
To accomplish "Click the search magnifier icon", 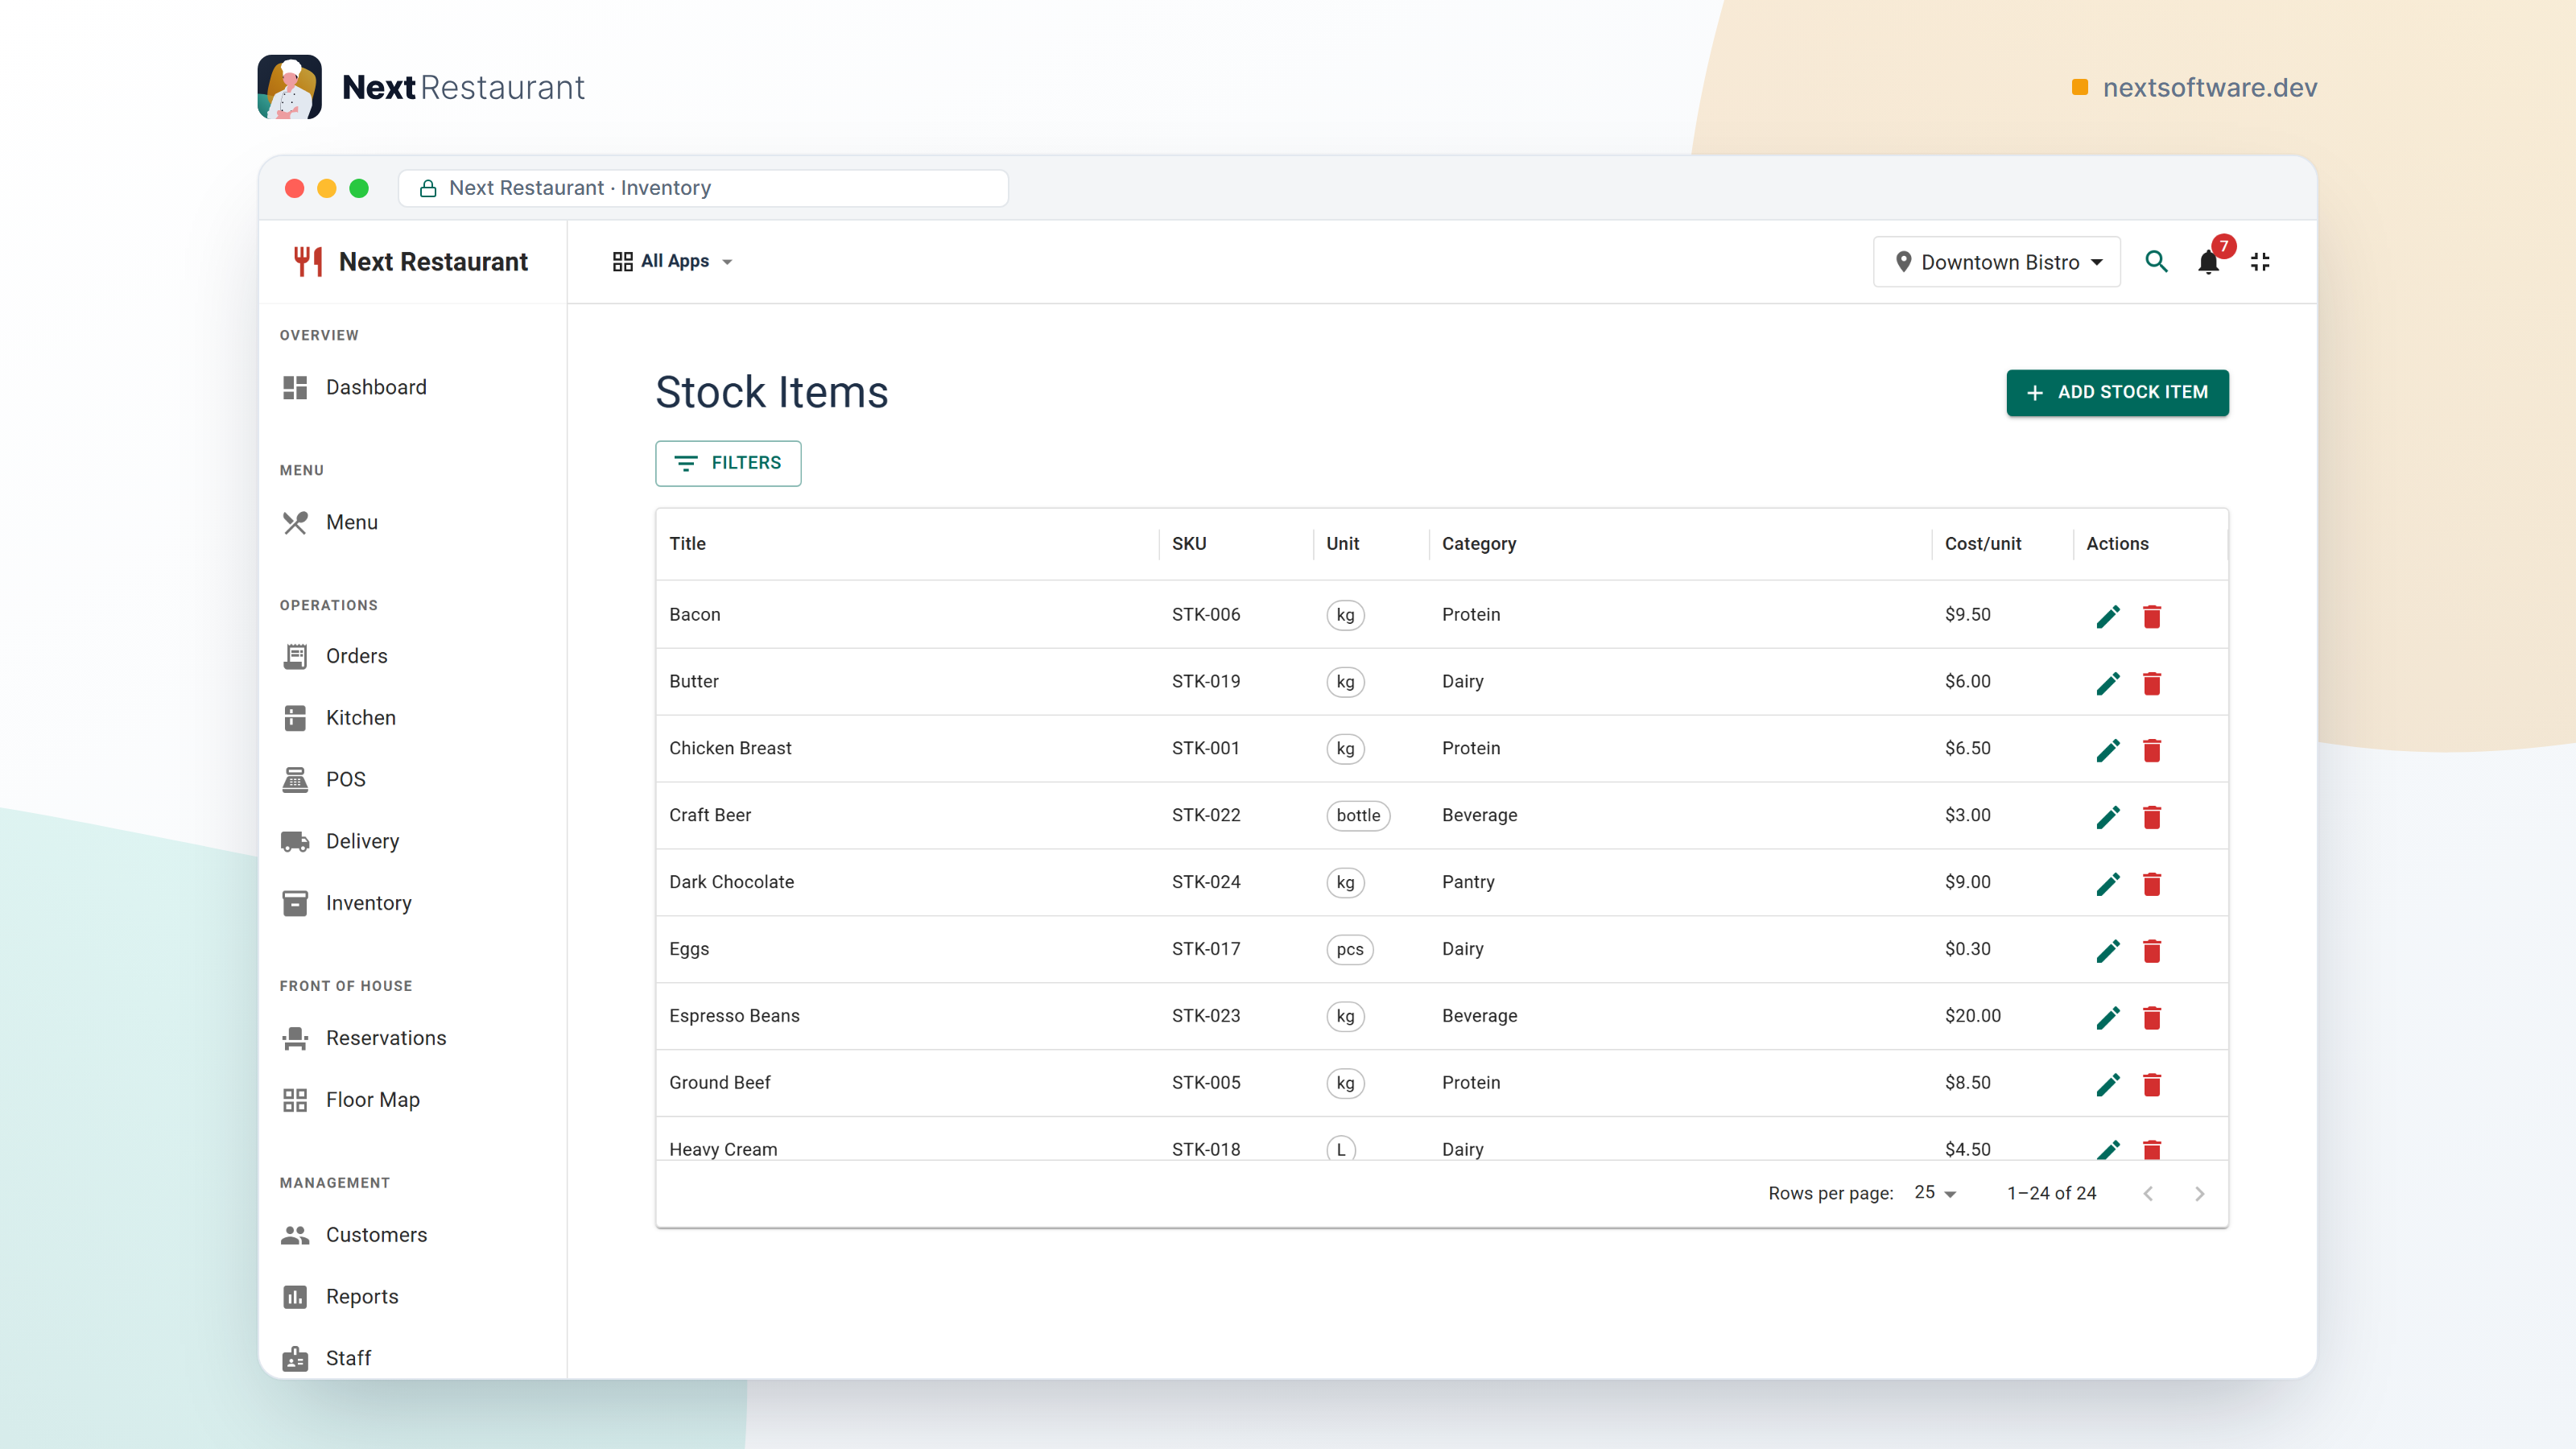I will click(2156, 262).
